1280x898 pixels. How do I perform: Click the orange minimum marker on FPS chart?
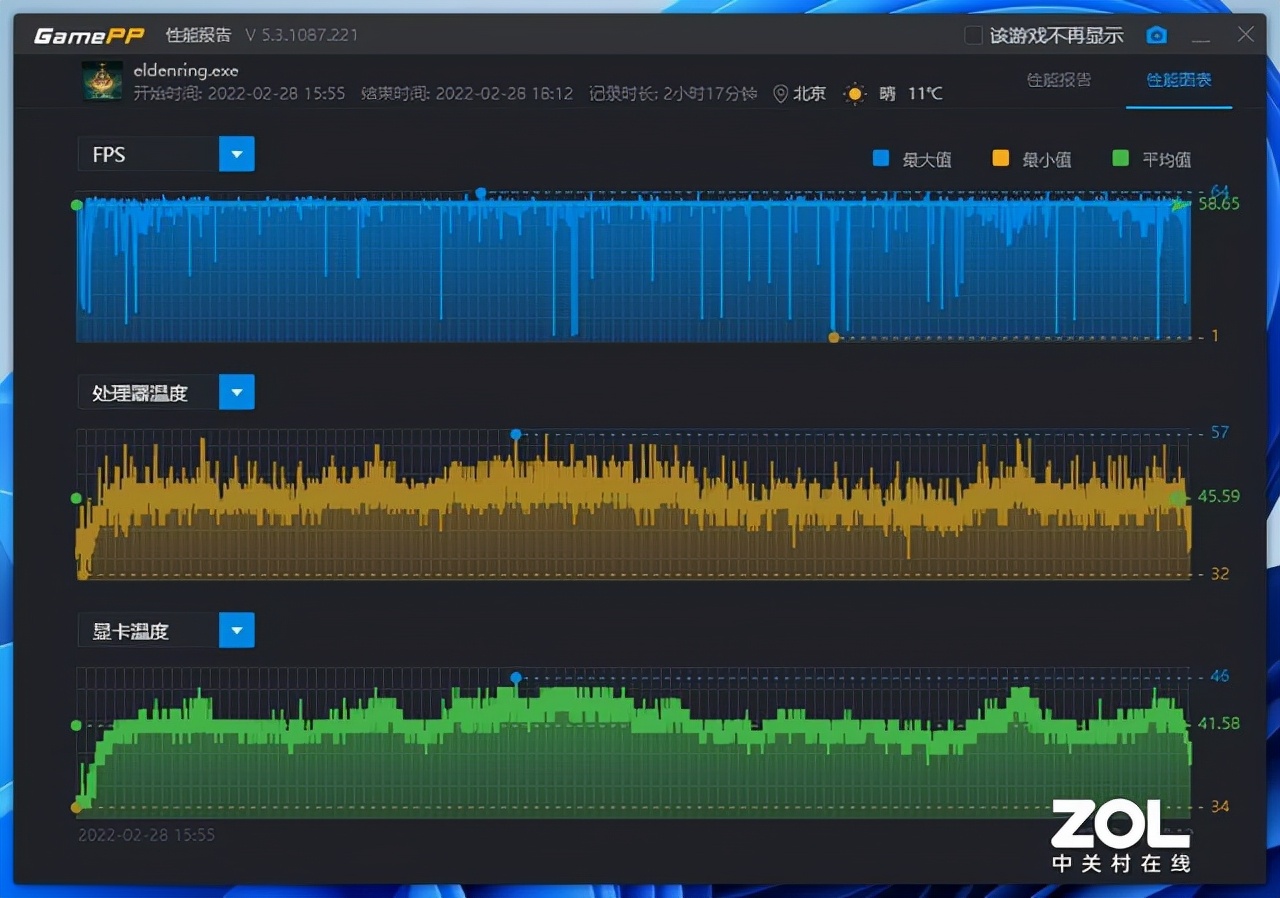833,337
